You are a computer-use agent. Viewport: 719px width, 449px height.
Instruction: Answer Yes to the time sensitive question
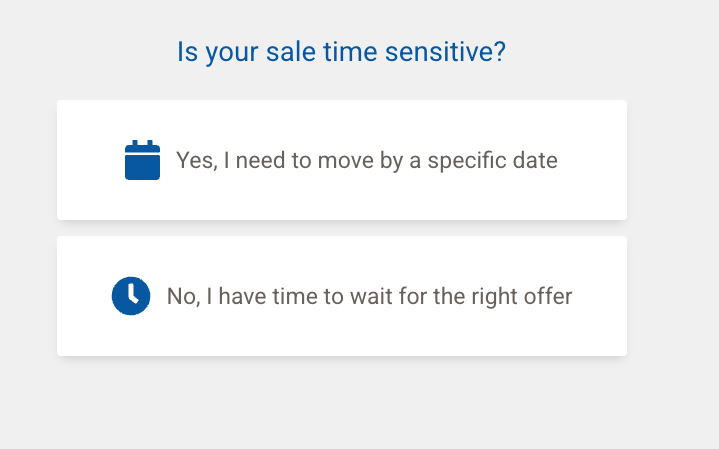click(342, 160)
